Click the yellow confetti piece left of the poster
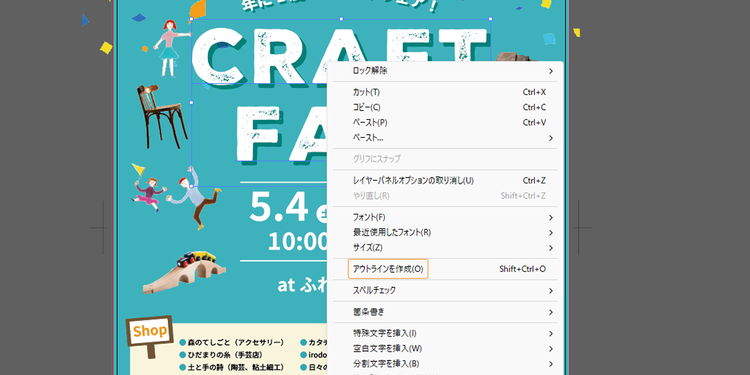 coord(106,48)
